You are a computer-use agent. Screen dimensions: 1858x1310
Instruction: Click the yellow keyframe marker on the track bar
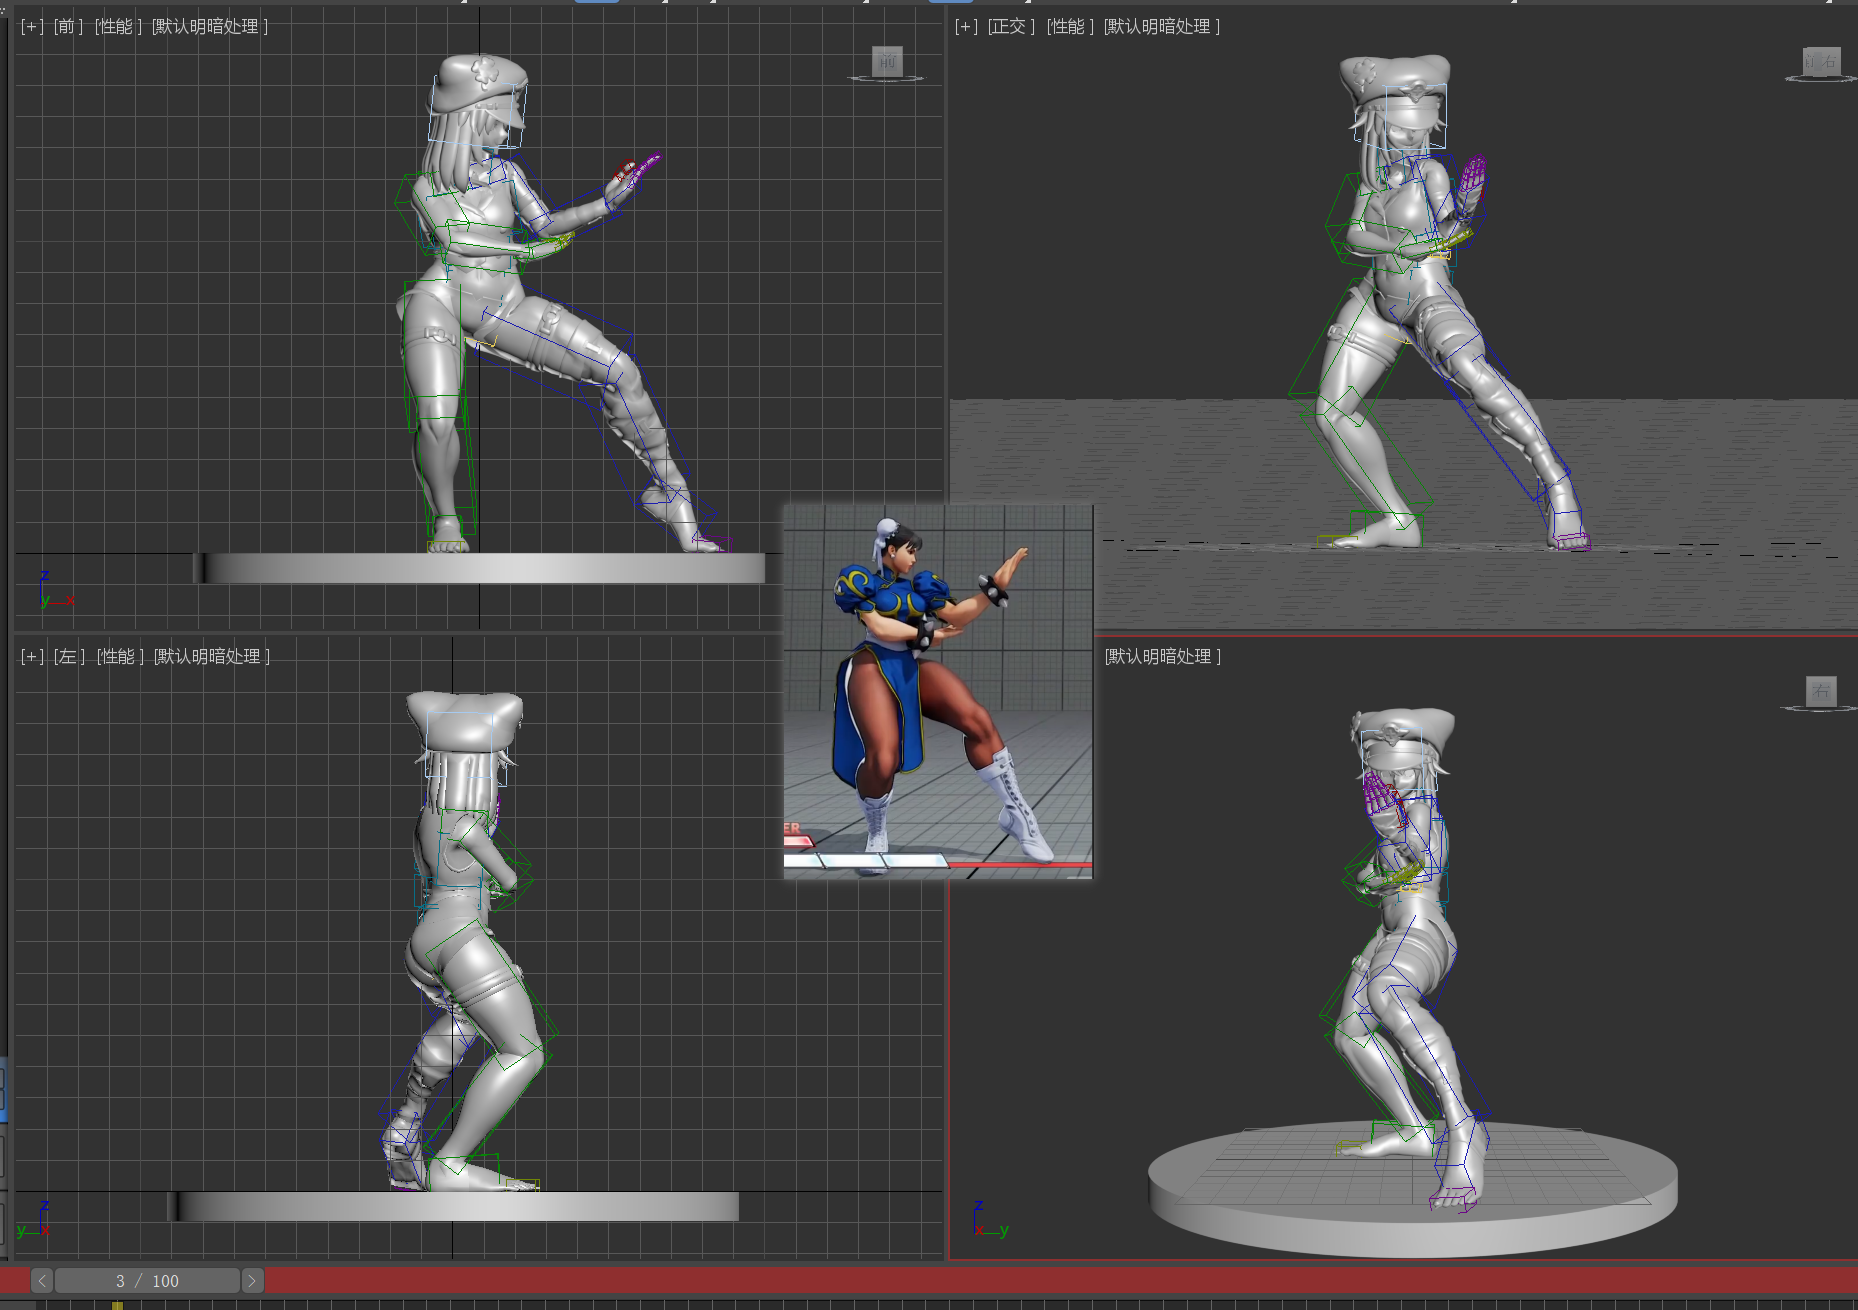click(x=117, y=1305)
